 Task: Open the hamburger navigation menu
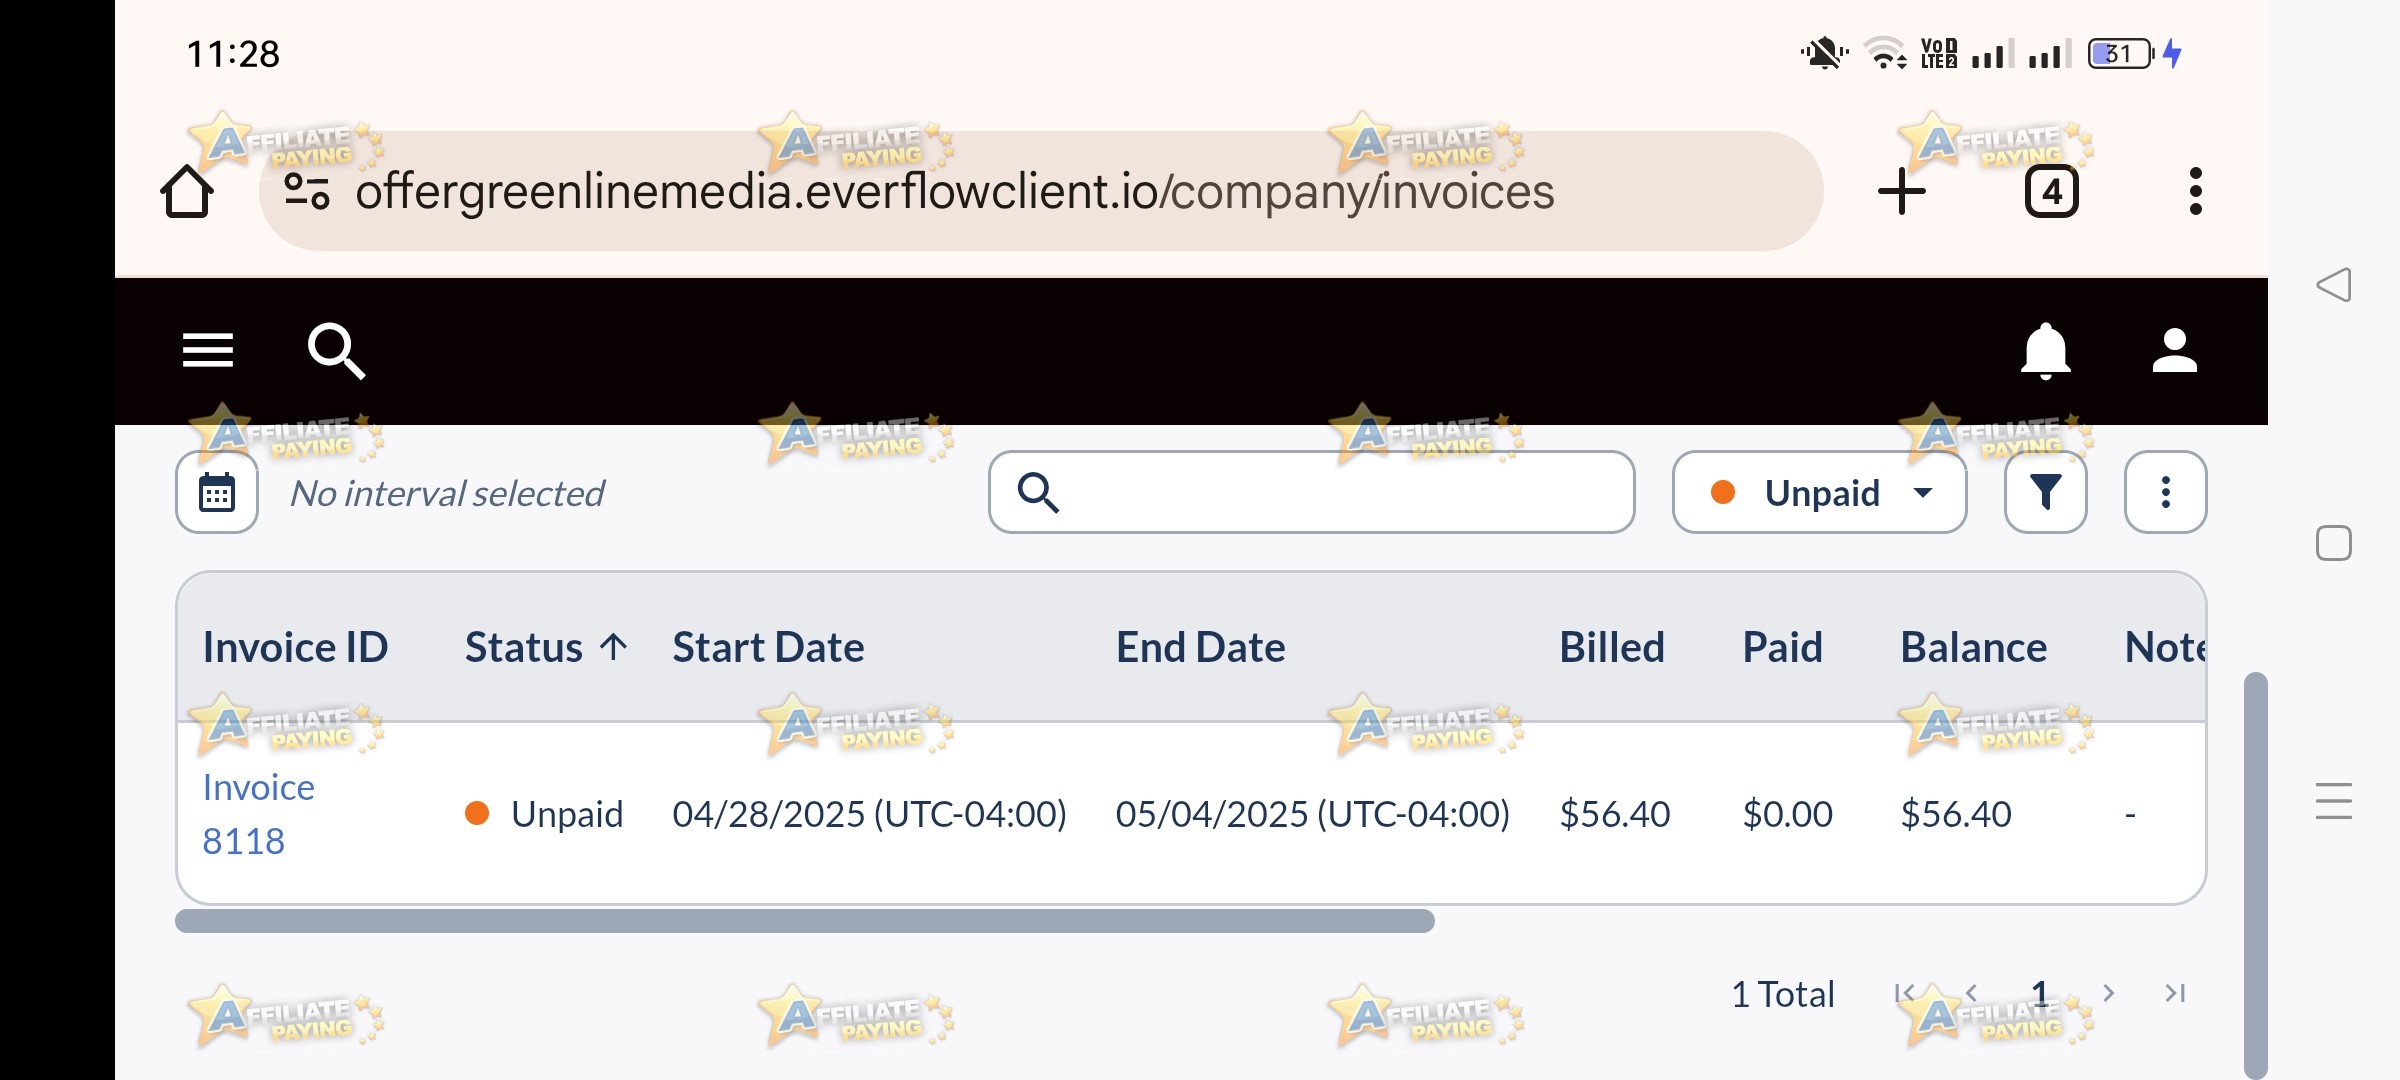[x=208, y=351]
